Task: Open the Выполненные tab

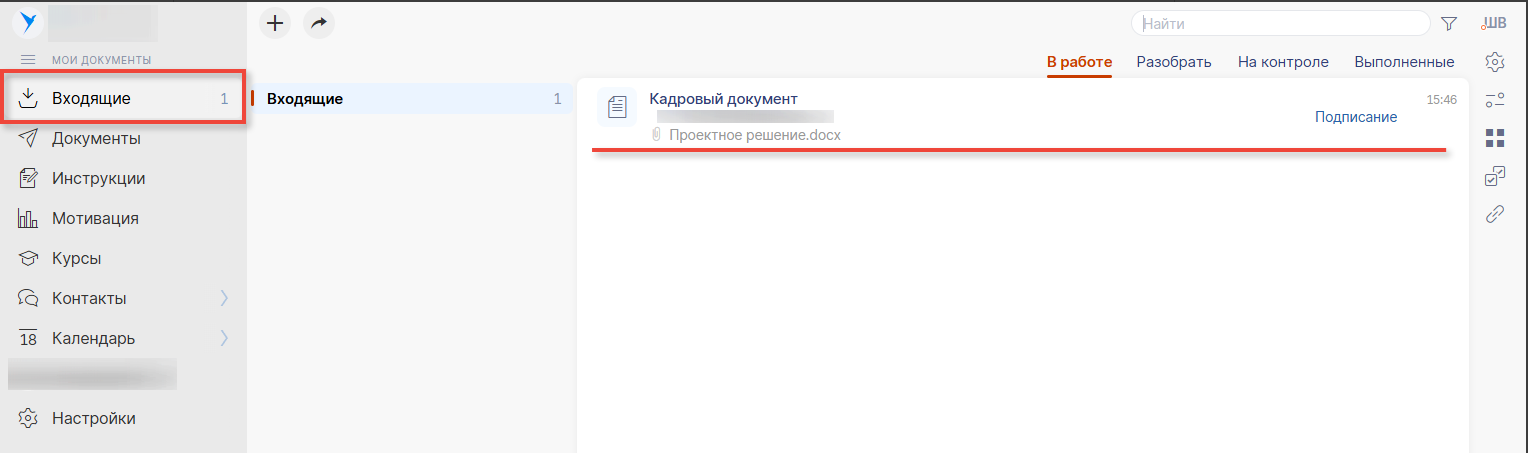Action: (x=1404, y=62)
